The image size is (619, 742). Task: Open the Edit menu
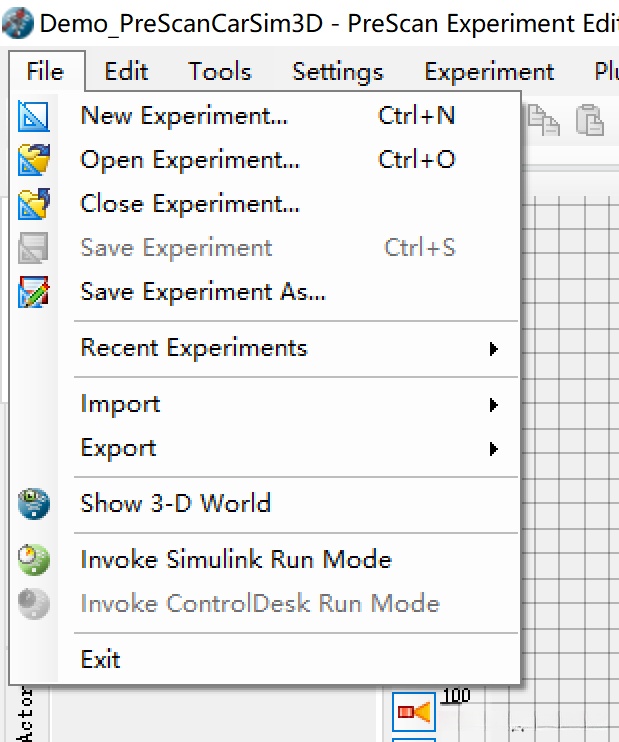coord(126,72)
